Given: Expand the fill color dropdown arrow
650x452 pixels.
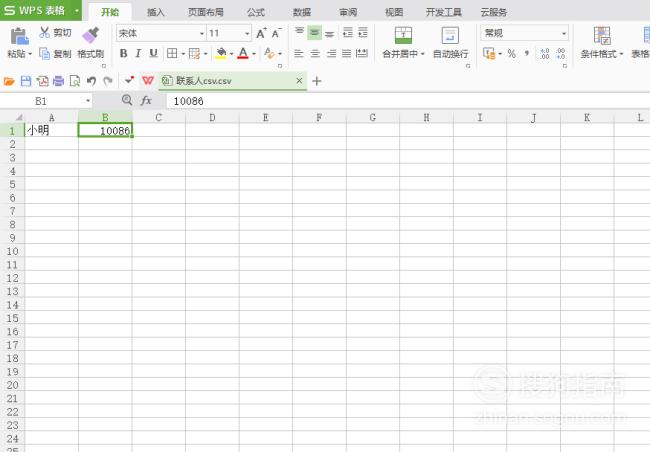Looking at the screenshot, I should (x=231, y=54).
